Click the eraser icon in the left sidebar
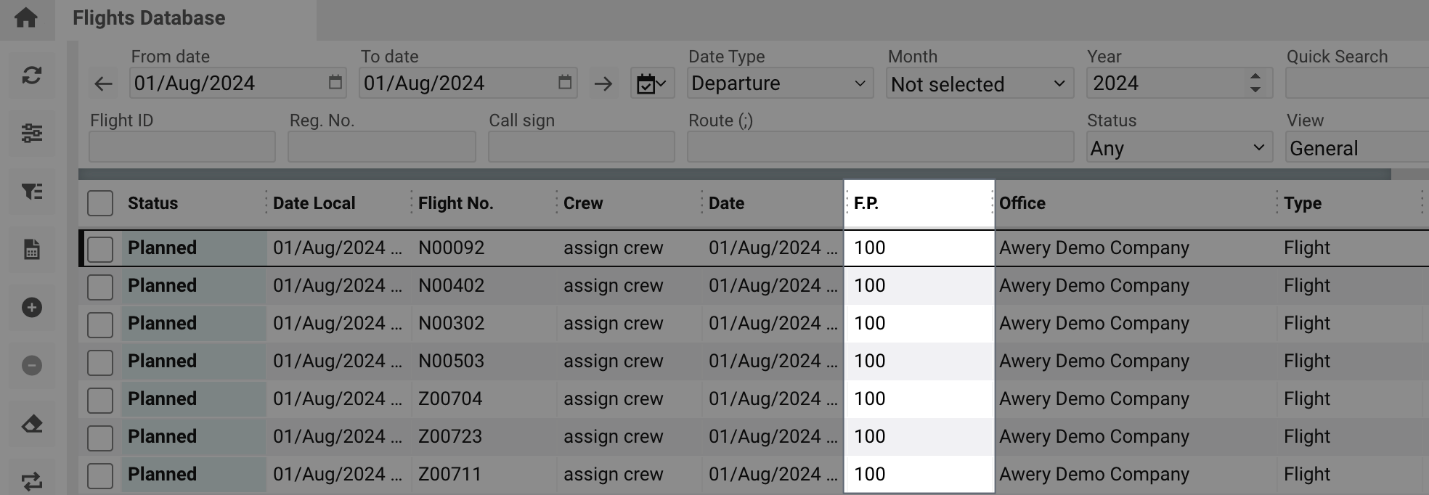Screen dimensions: 1429x495 coord(31,424)
